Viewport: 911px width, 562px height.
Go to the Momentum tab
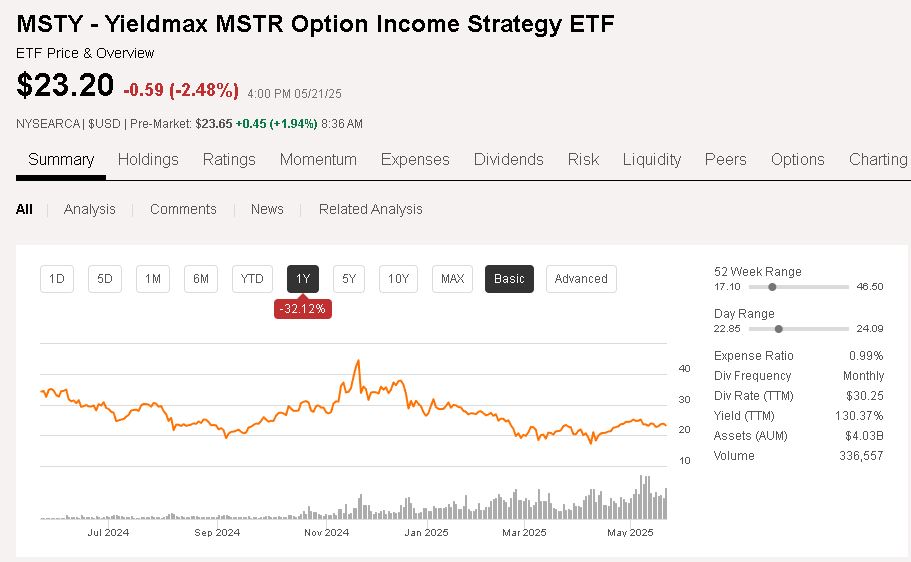[x=318, y=159]
